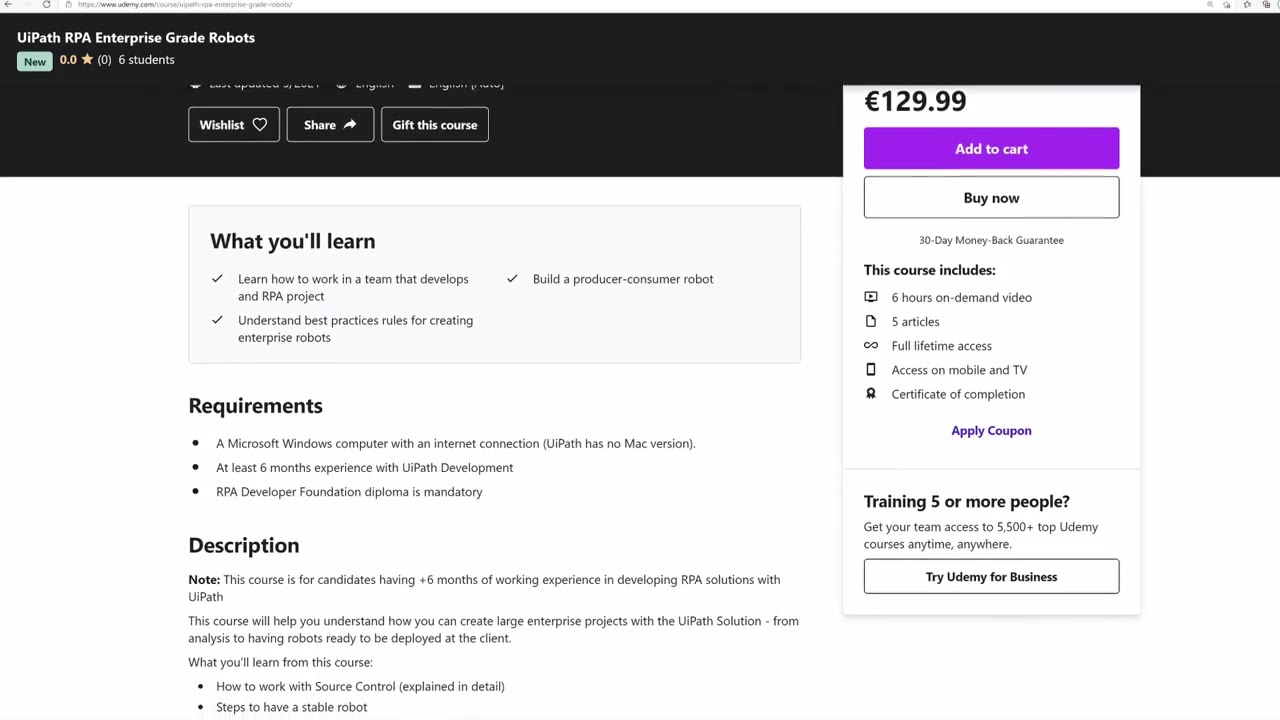Click checkmark beside 'Build a producer-consumer robot'
Image resolution: width=1280 pixels, height=720 pixels.
pyautogui.click(x=512, y=279)
